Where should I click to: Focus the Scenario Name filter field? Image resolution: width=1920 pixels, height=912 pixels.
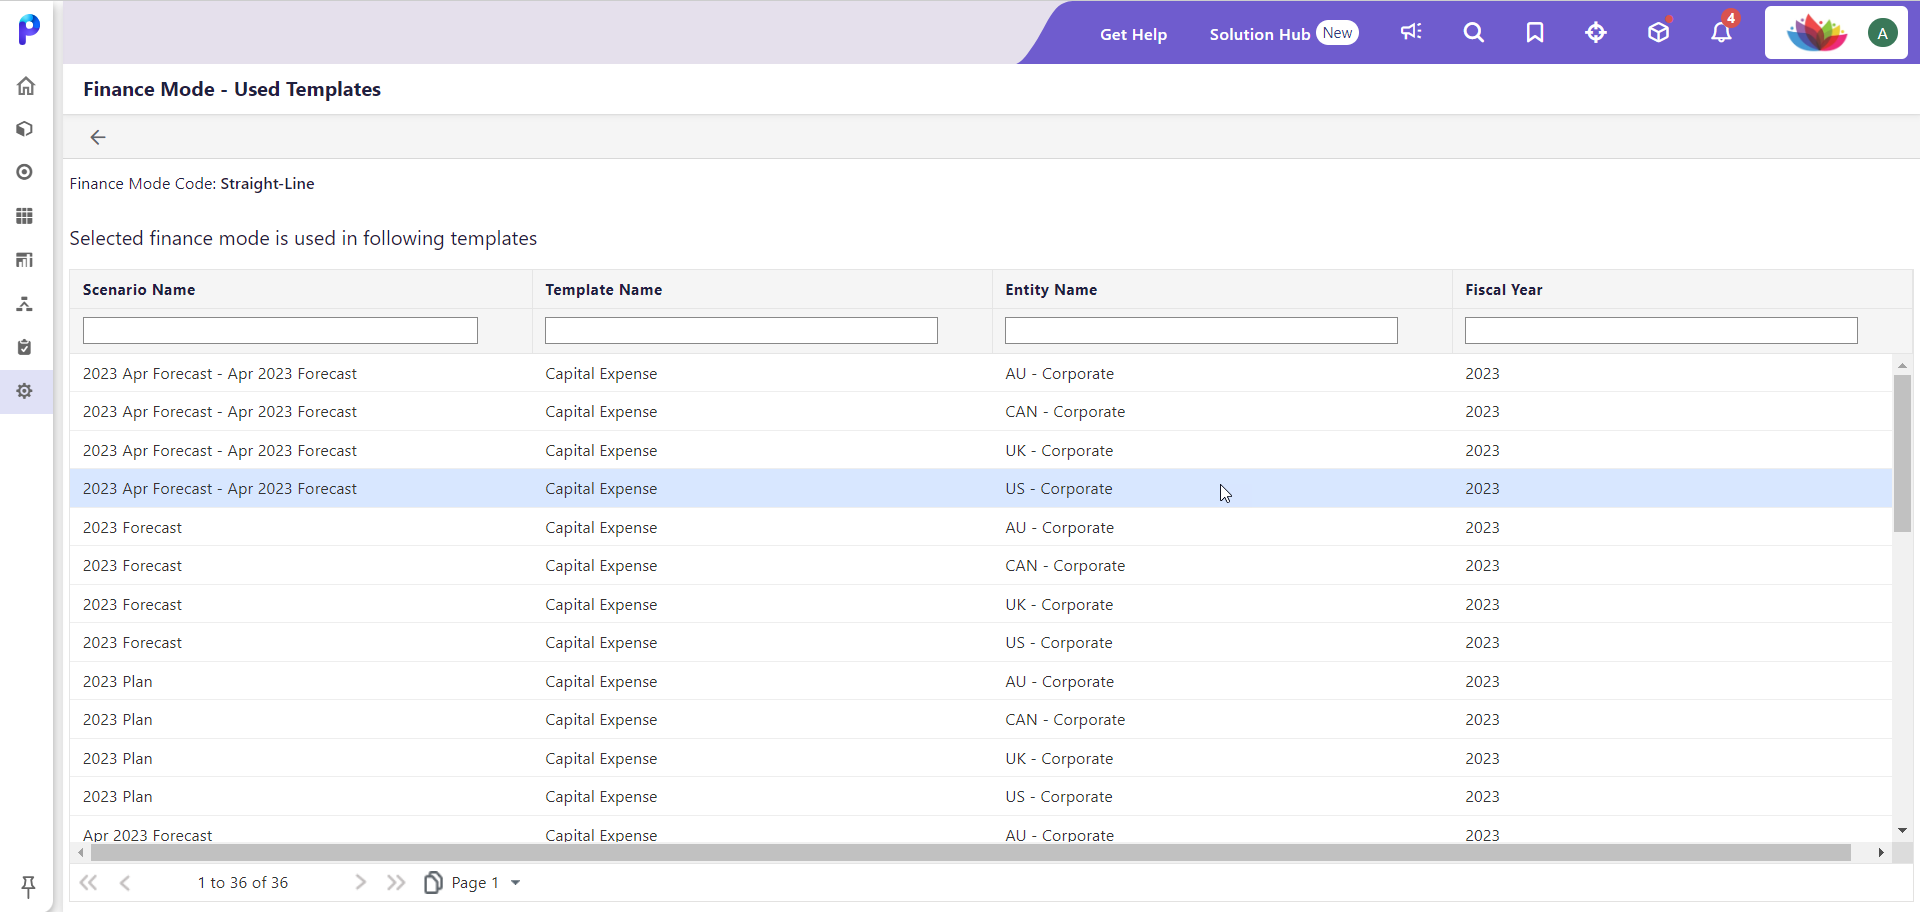pyautogui.click(x=280, y=330)
